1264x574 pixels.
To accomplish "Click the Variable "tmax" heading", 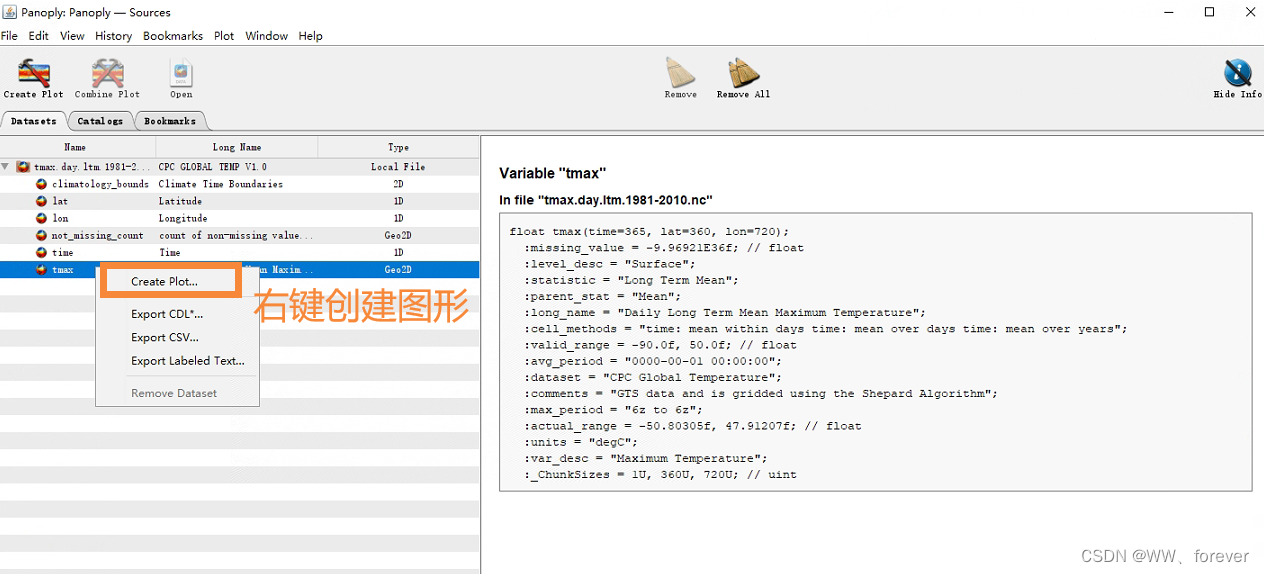I will pos(552,174).
